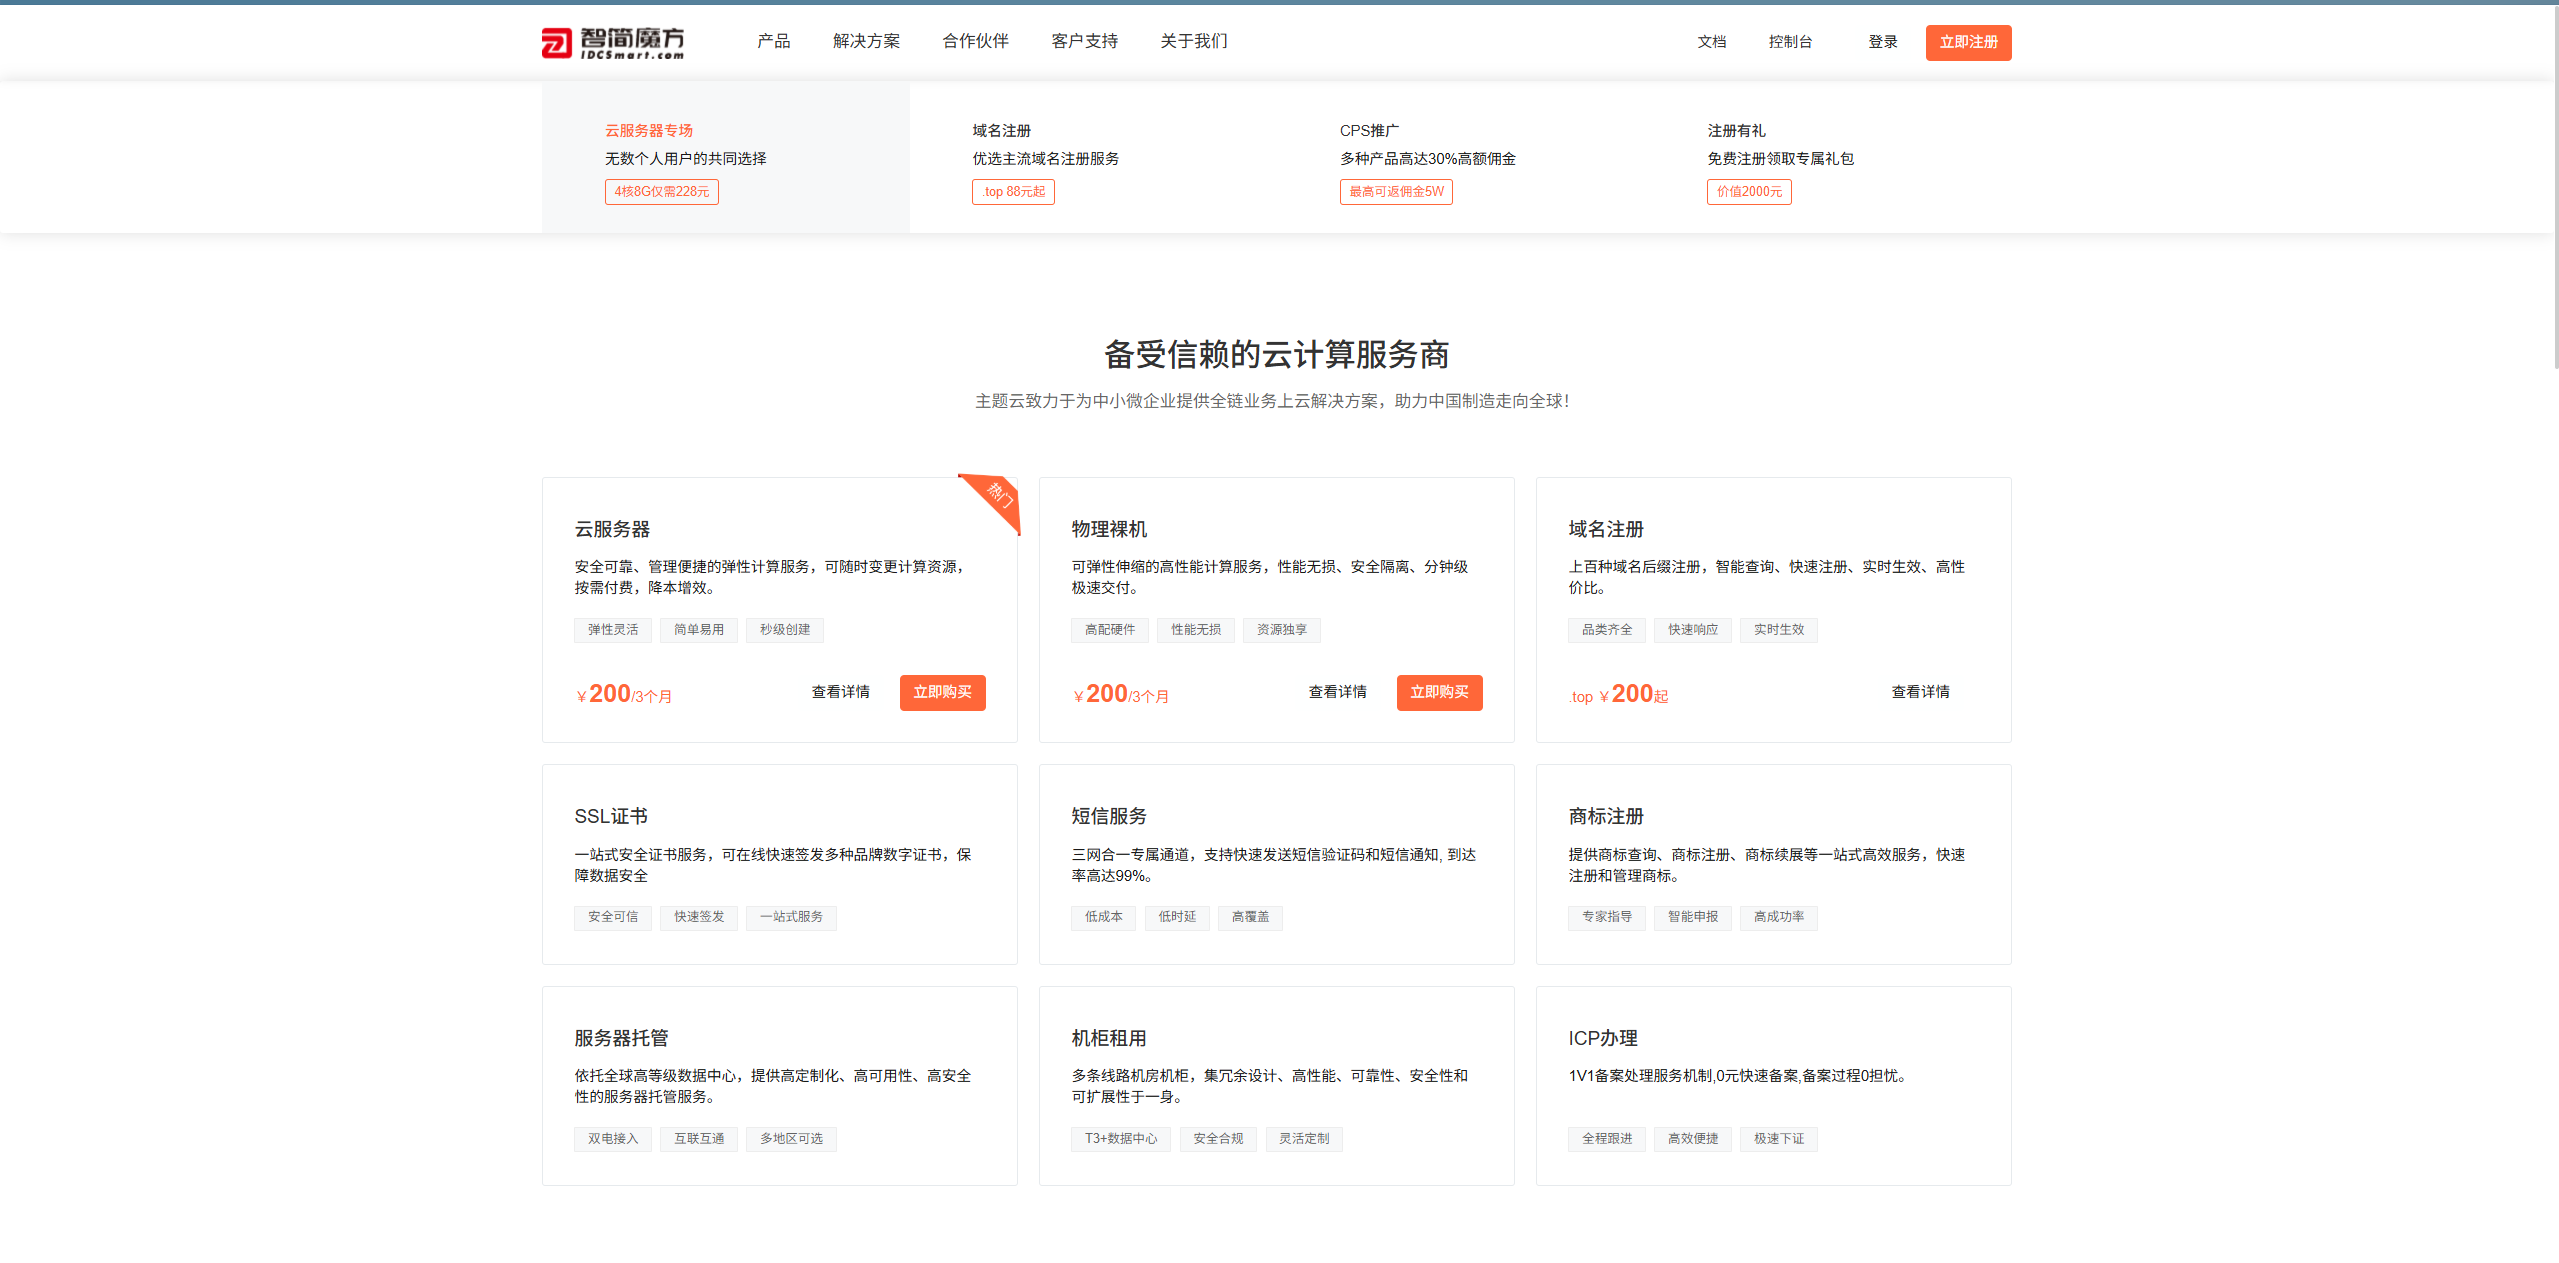Open the ICP办理 card title
This screenshot has width=2559, height=1263.
coord(1603,1038)
